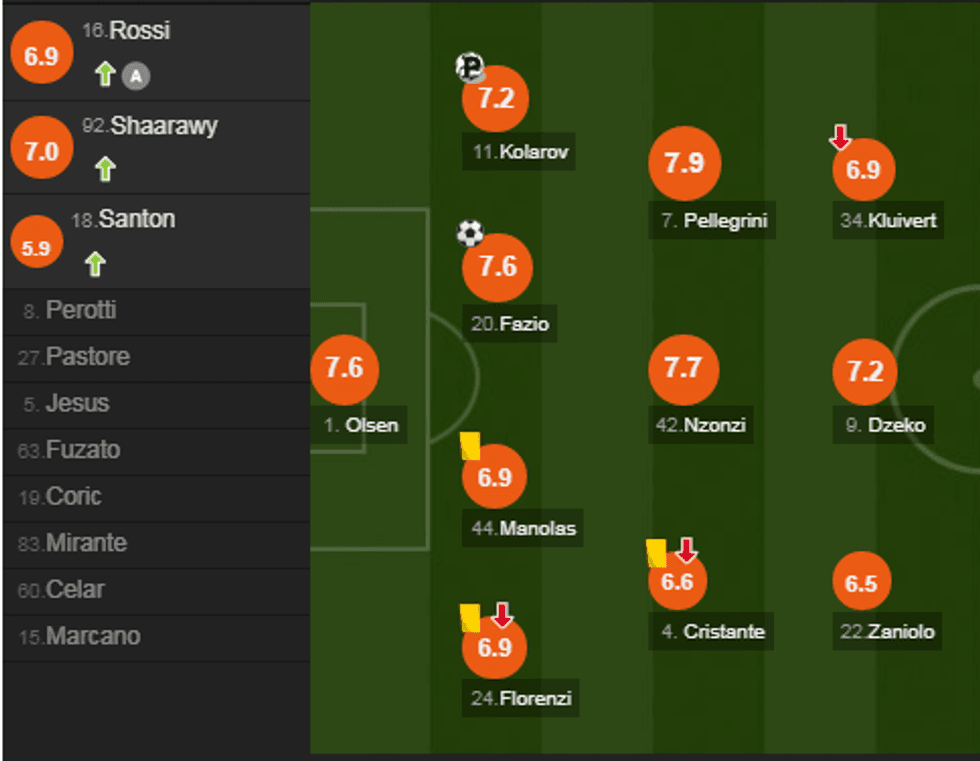Select Olsen's 7.6 goalkeeper rating badge

click(x=344, y=367)
